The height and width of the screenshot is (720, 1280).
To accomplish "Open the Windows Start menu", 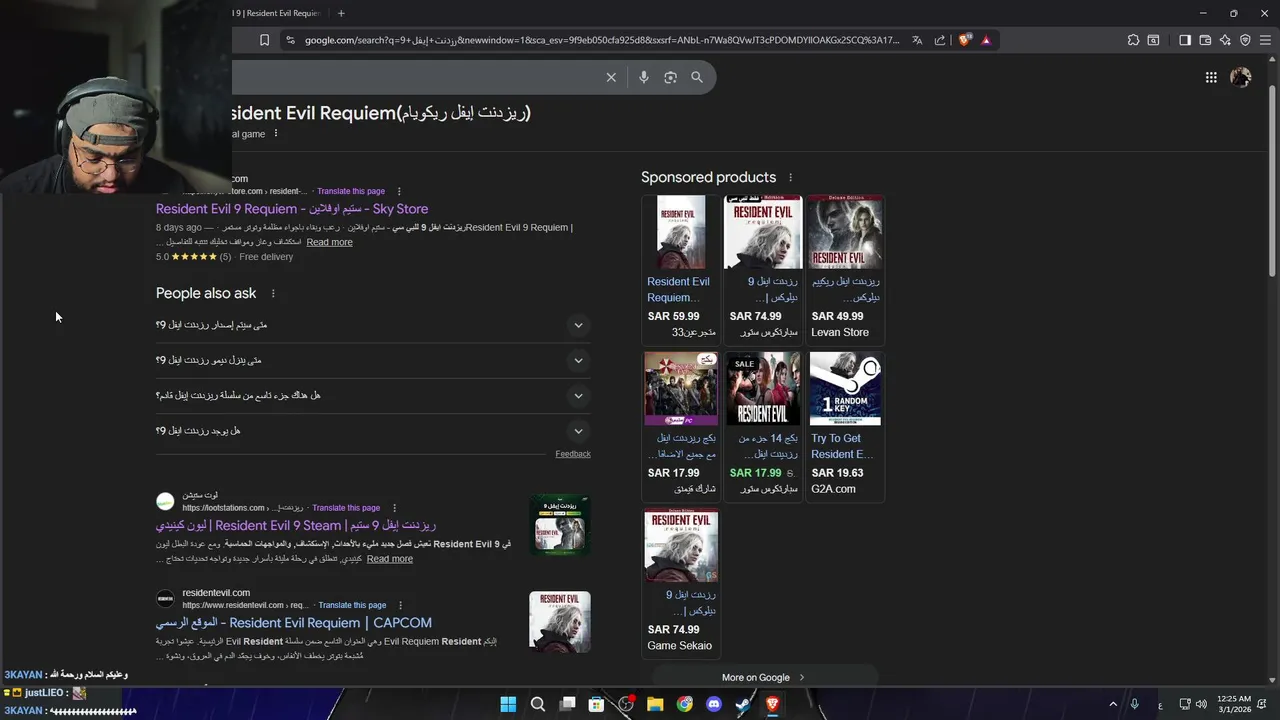I will point(508,704).
